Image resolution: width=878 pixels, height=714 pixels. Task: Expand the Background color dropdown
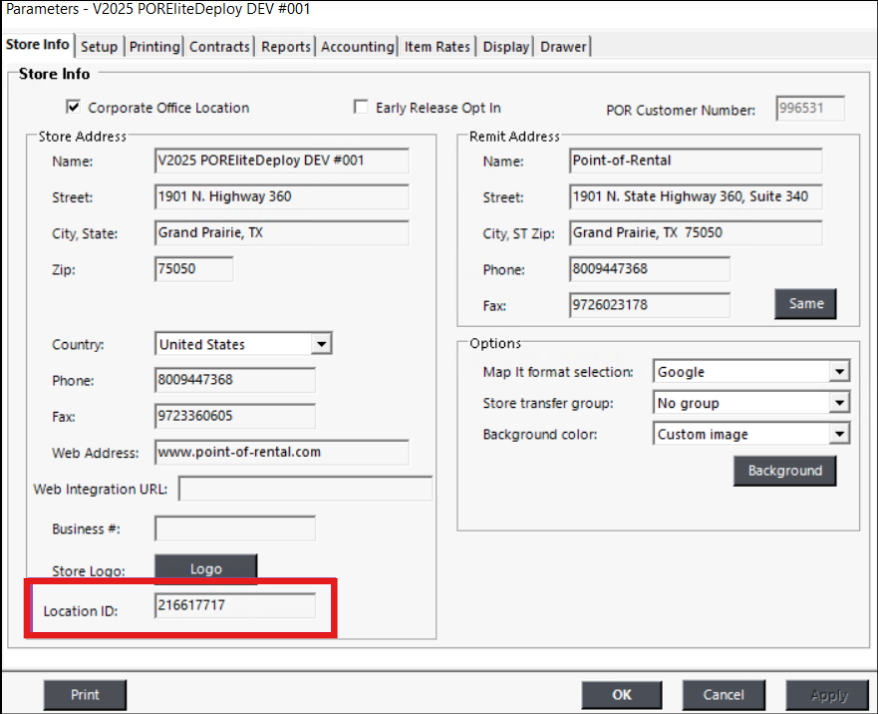pos(839,435)
